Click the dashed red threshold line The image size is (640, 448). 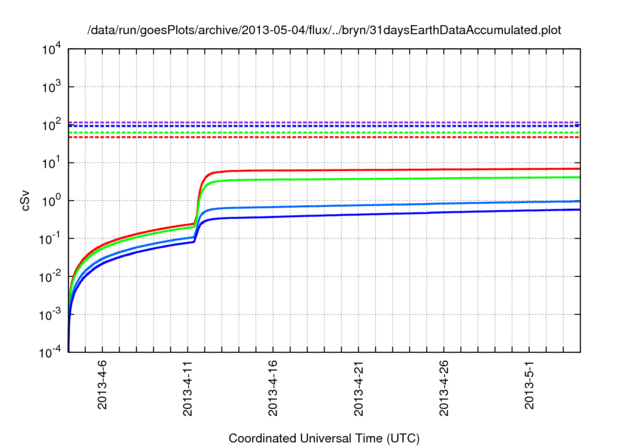[x=324, y=137]
